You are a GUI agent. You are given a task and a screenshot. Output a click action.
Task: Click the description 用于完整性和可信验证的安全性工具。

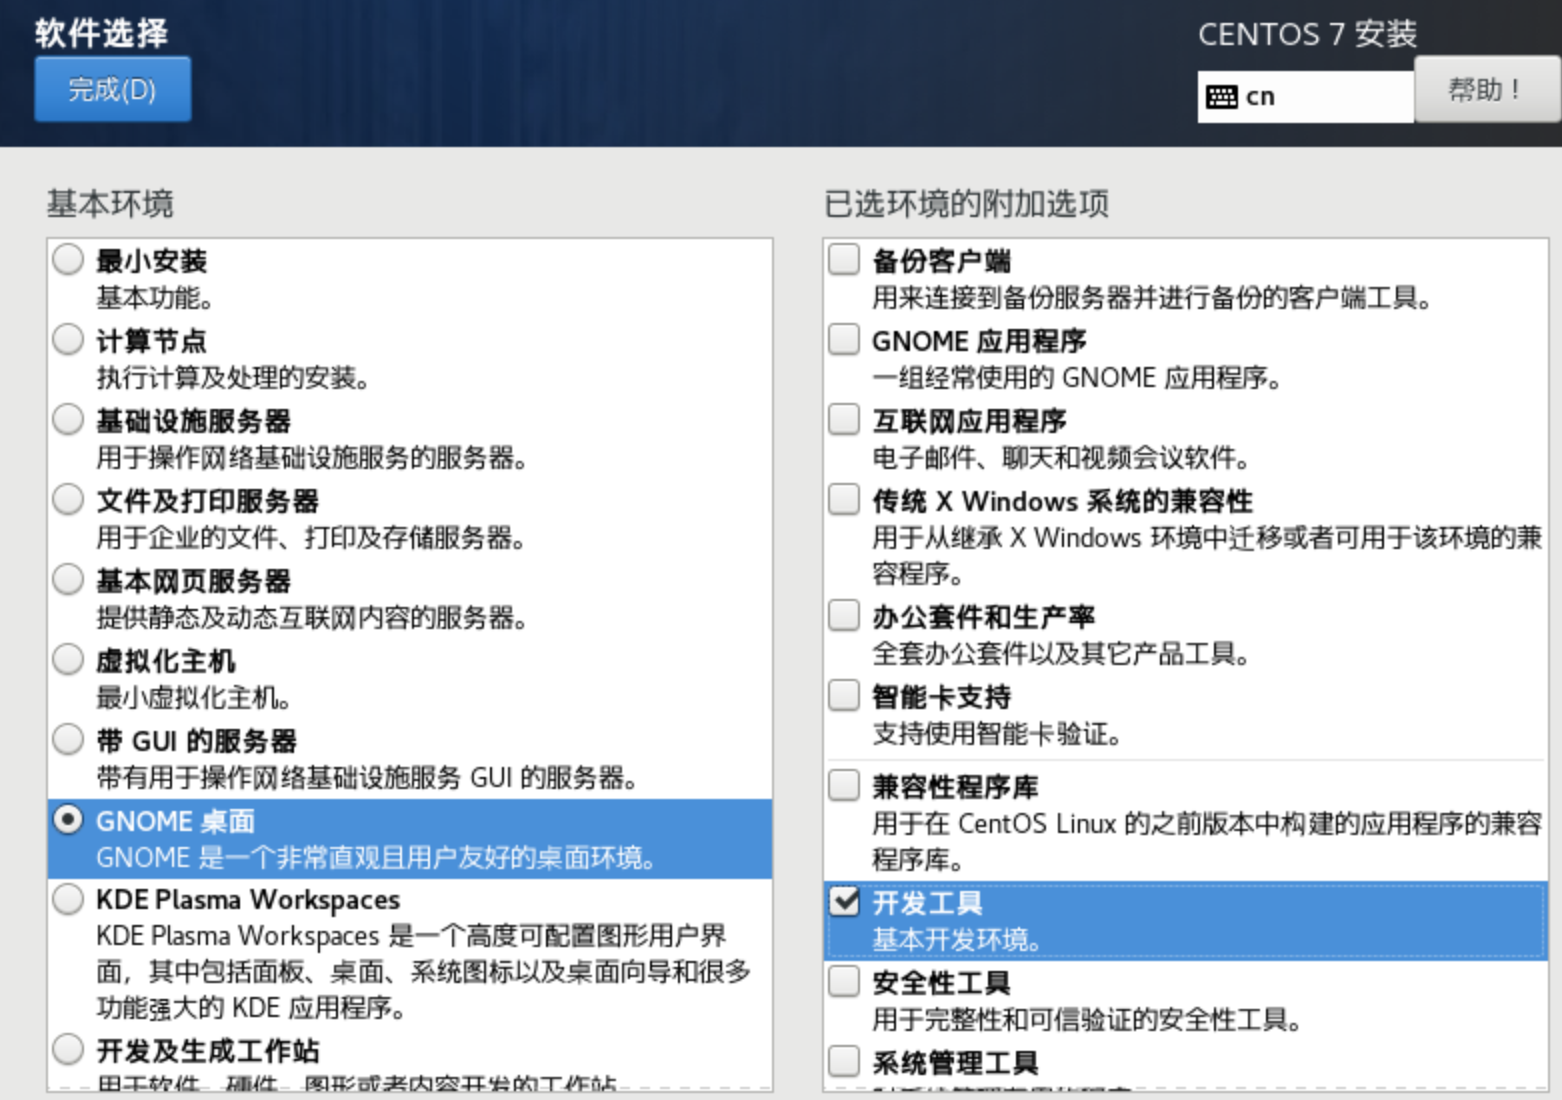click(x=1087, y=1020)
